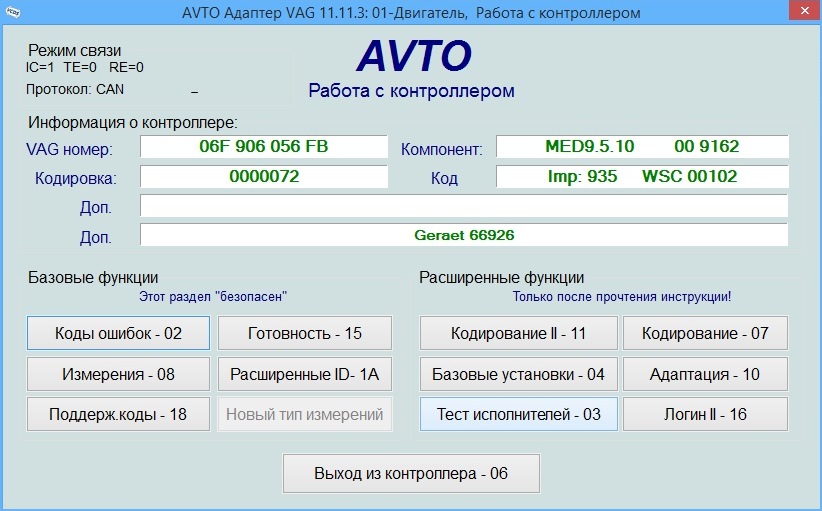Click the application icon in title bar
The image size is (822, 511).
click(x=13, y=12)
